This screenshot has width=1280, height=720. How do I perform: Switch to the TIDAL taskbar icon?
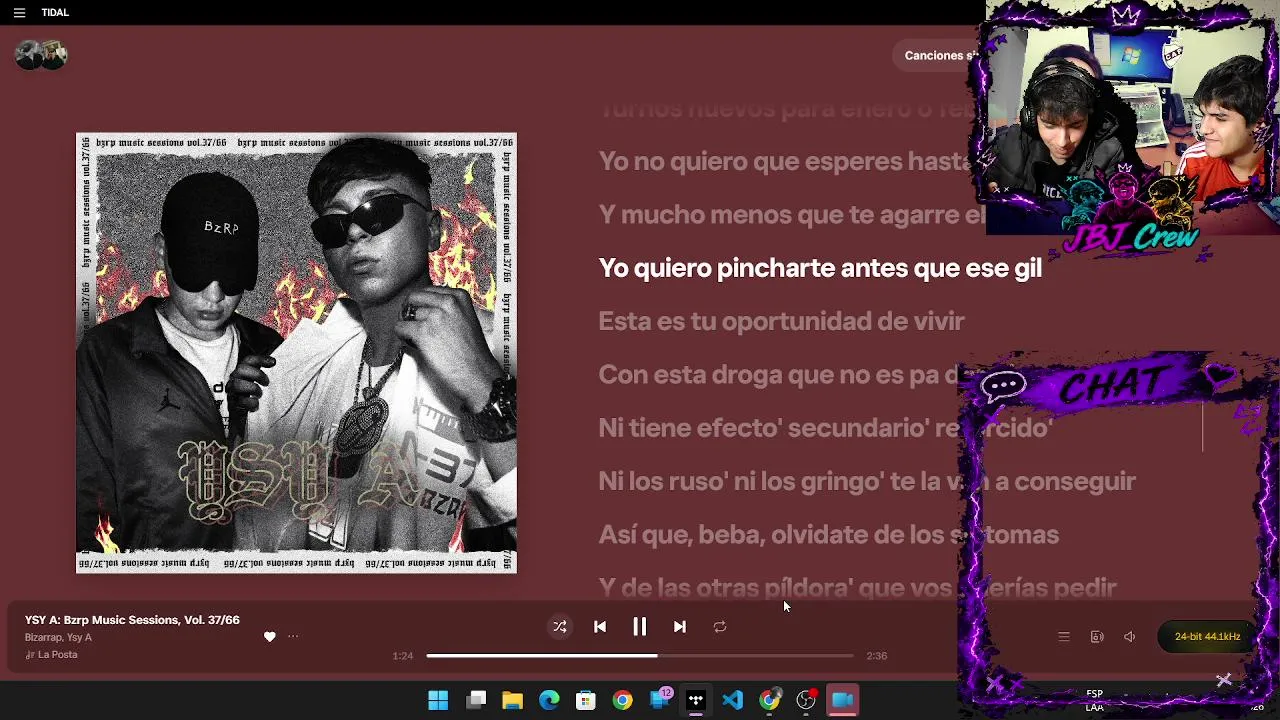(696, 700)
